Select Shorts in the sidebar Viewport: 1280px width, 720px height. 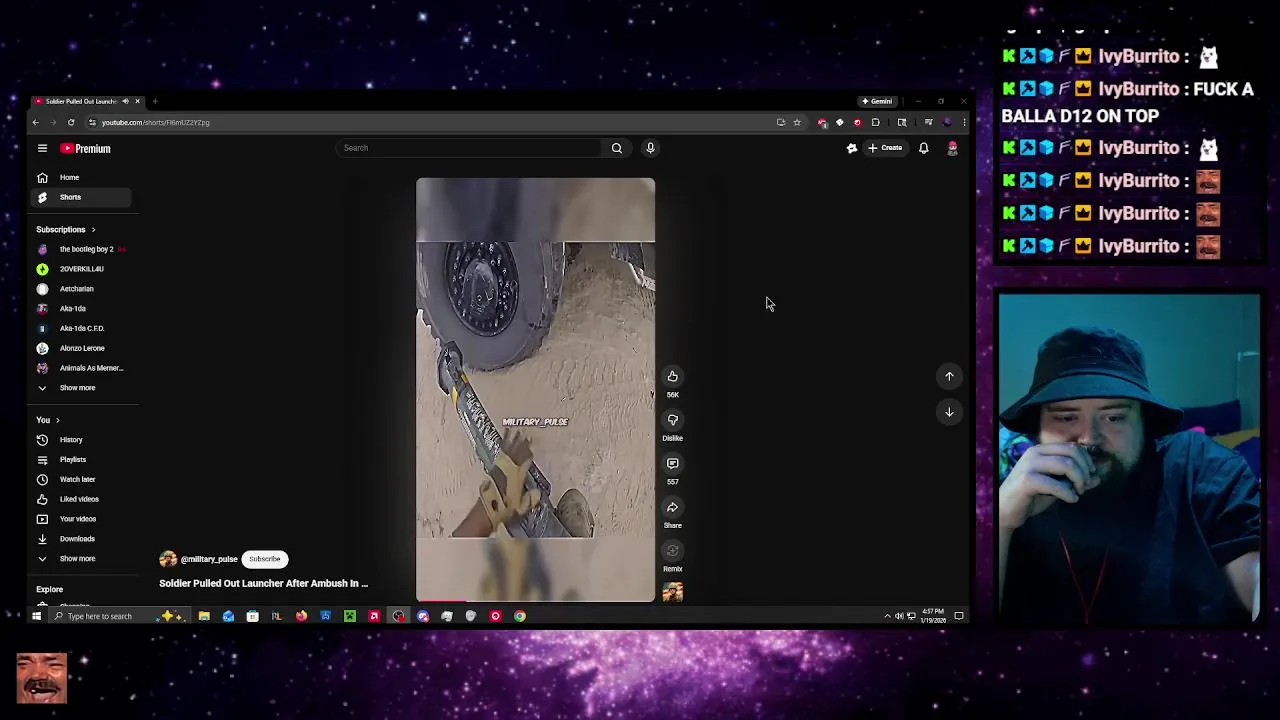pos(80,197)
